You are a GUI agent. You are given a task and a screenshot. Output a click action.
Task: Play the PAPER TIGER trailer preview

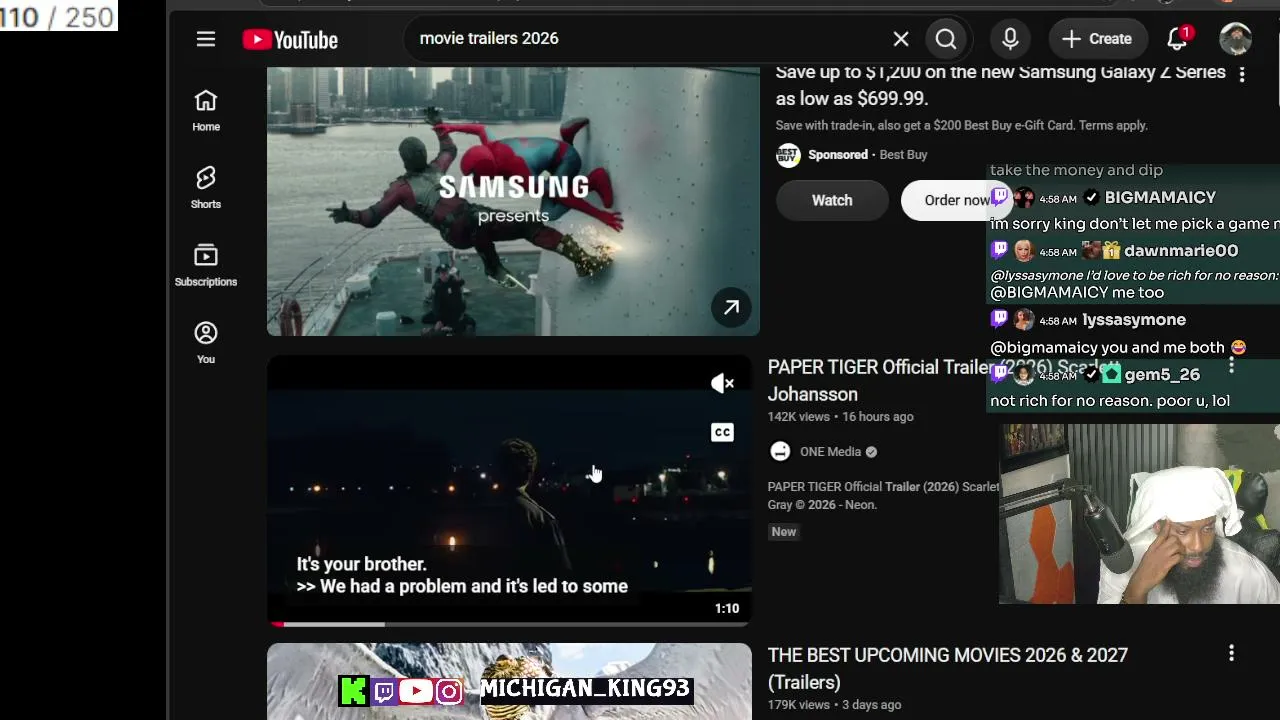tap(509, 490)
